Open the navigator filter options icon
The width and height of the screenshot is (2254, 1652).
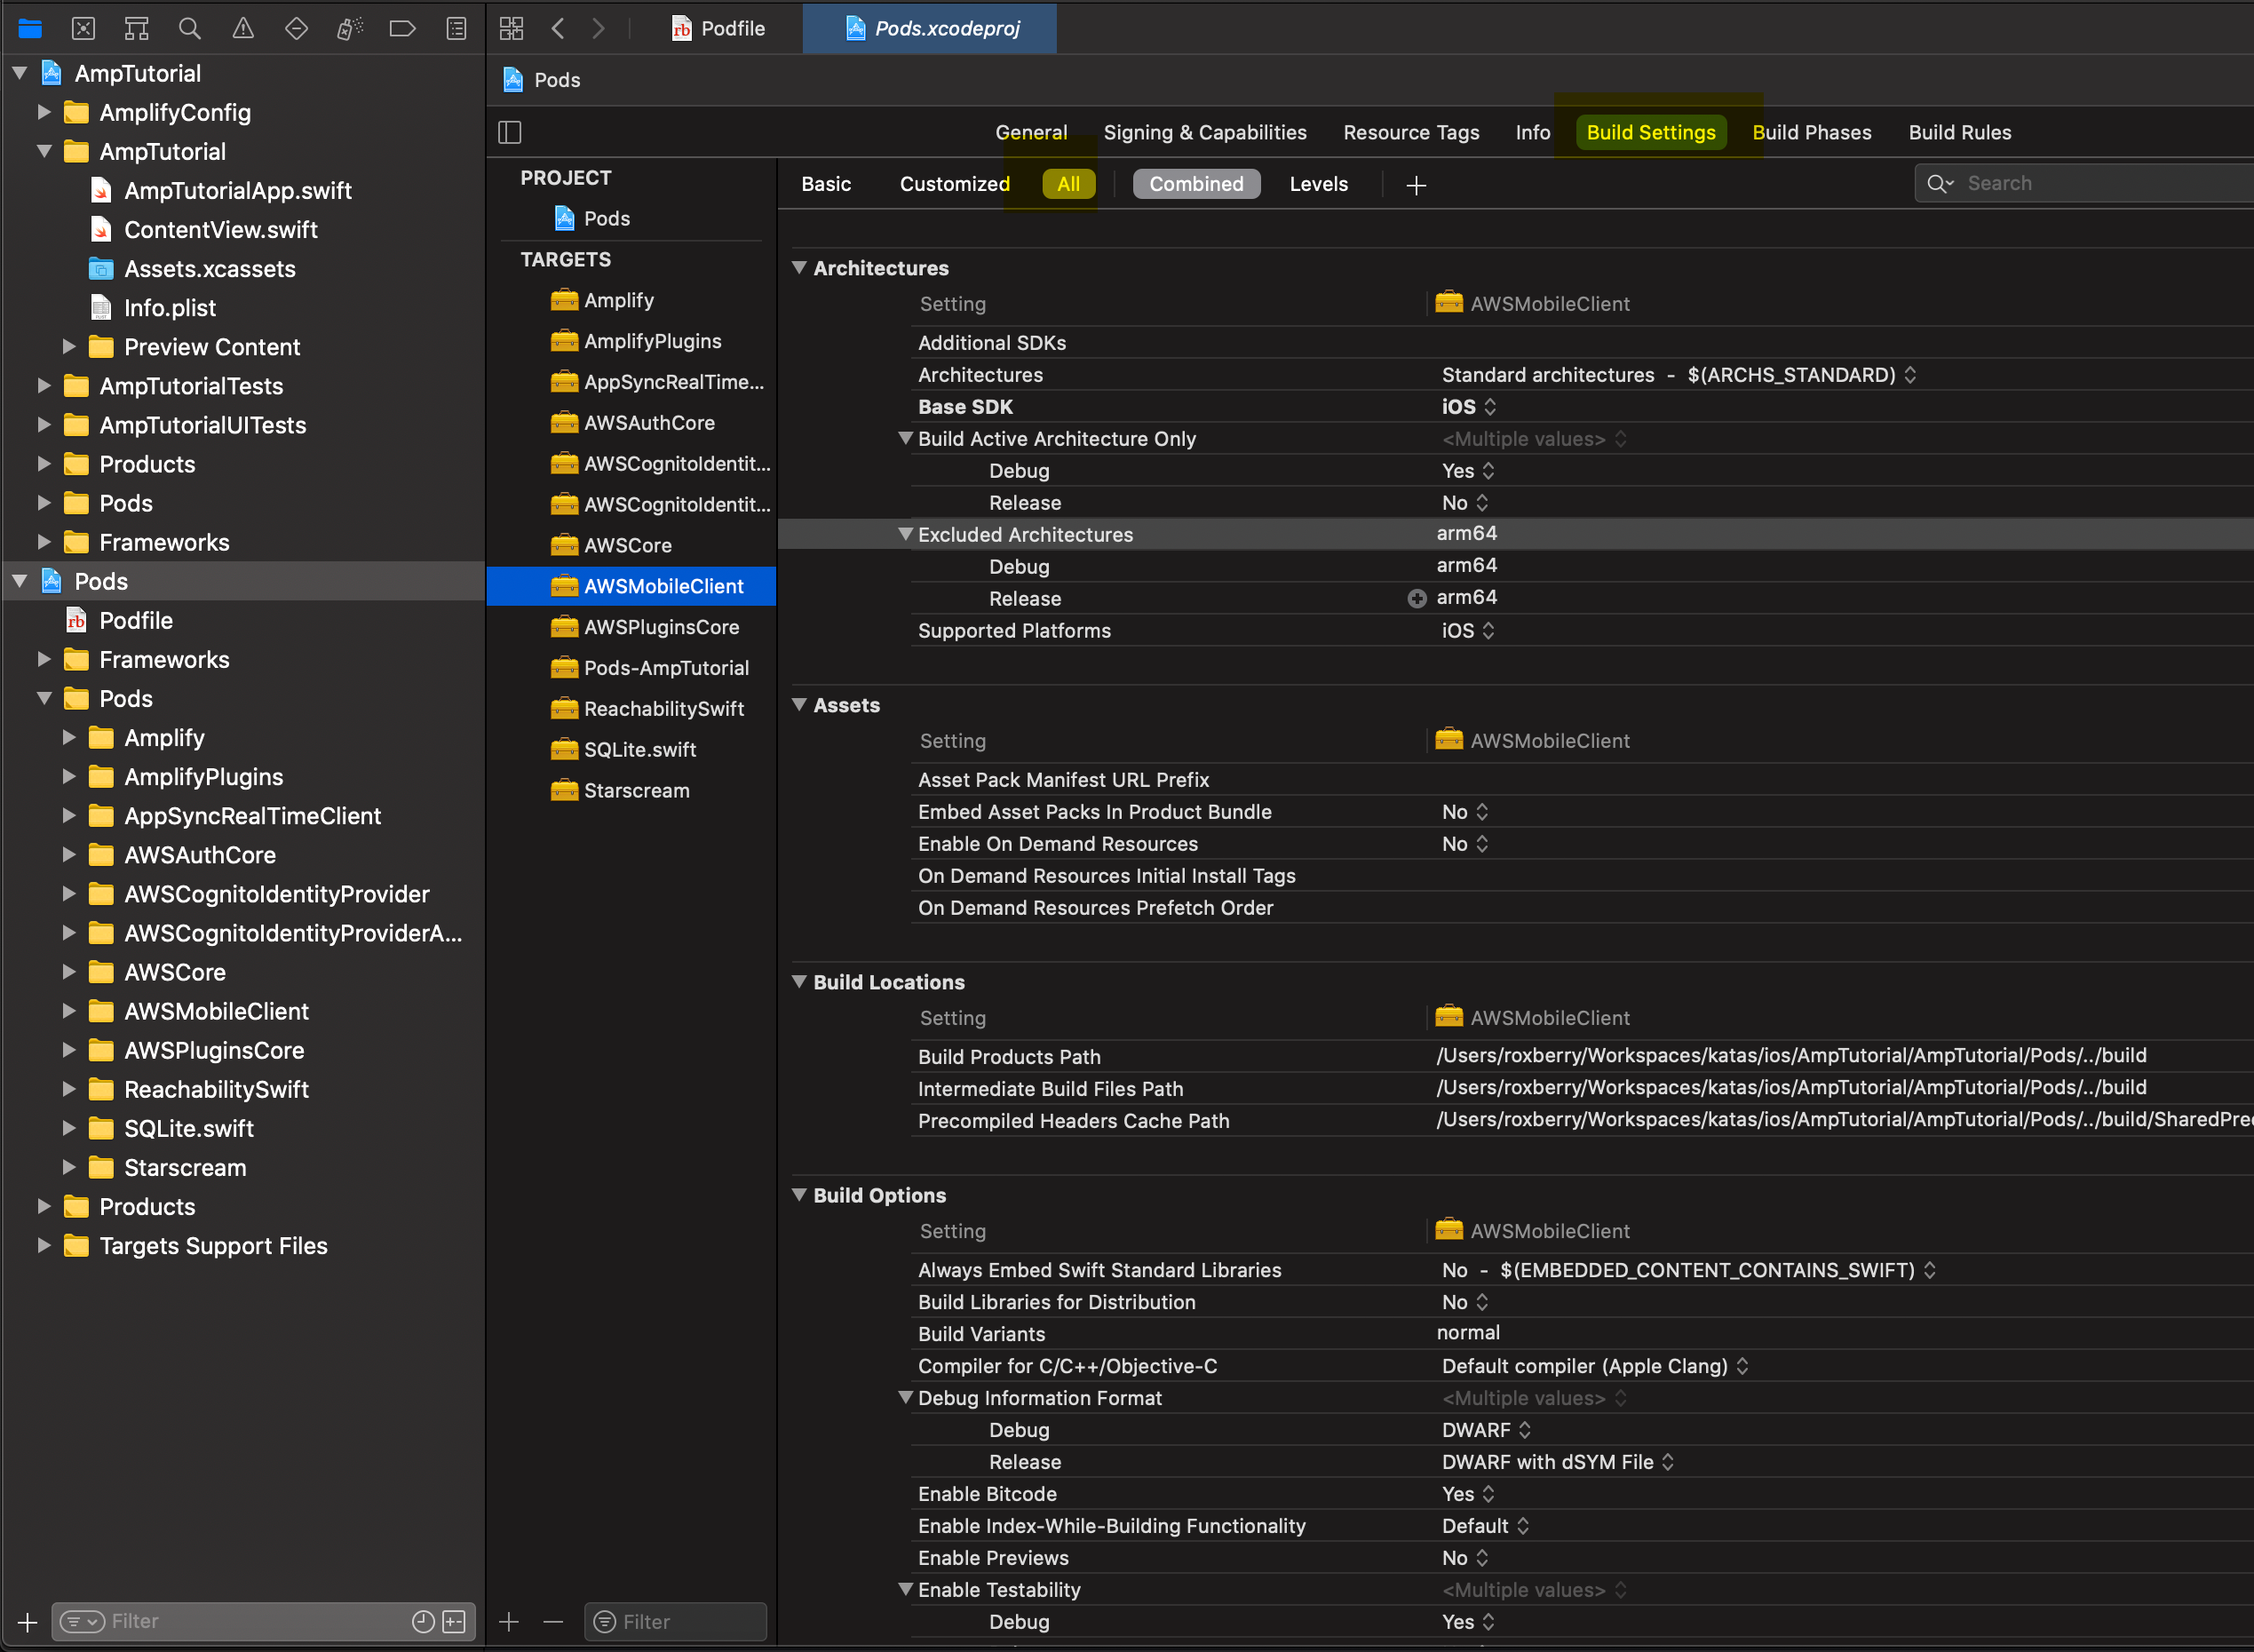click(x=82, y=1622)
